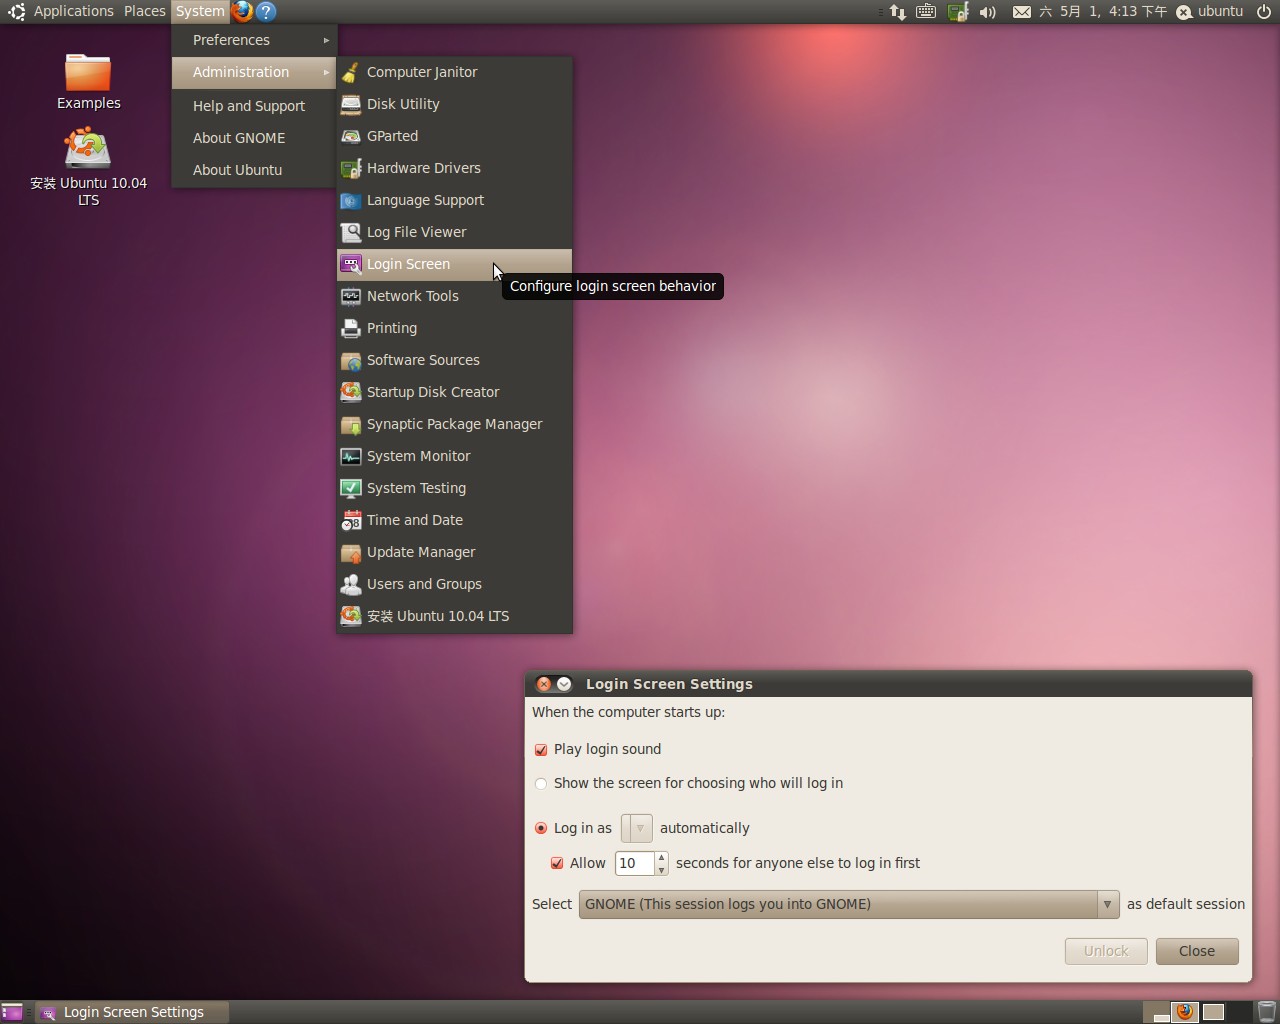1280x1024 pixels.
Task: Launch Firefox from the top panel icon
Action: click(x=242, y=11)
